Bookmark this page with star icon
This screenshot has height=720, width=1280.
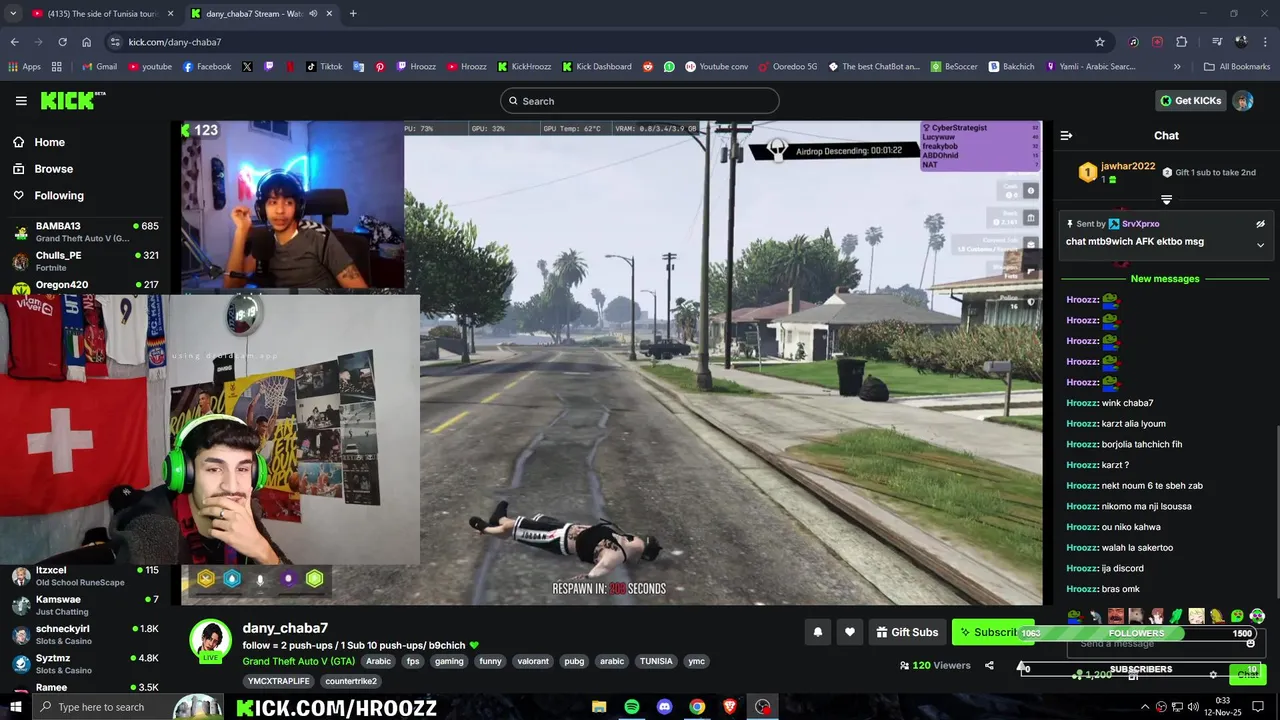[1100, 42]
